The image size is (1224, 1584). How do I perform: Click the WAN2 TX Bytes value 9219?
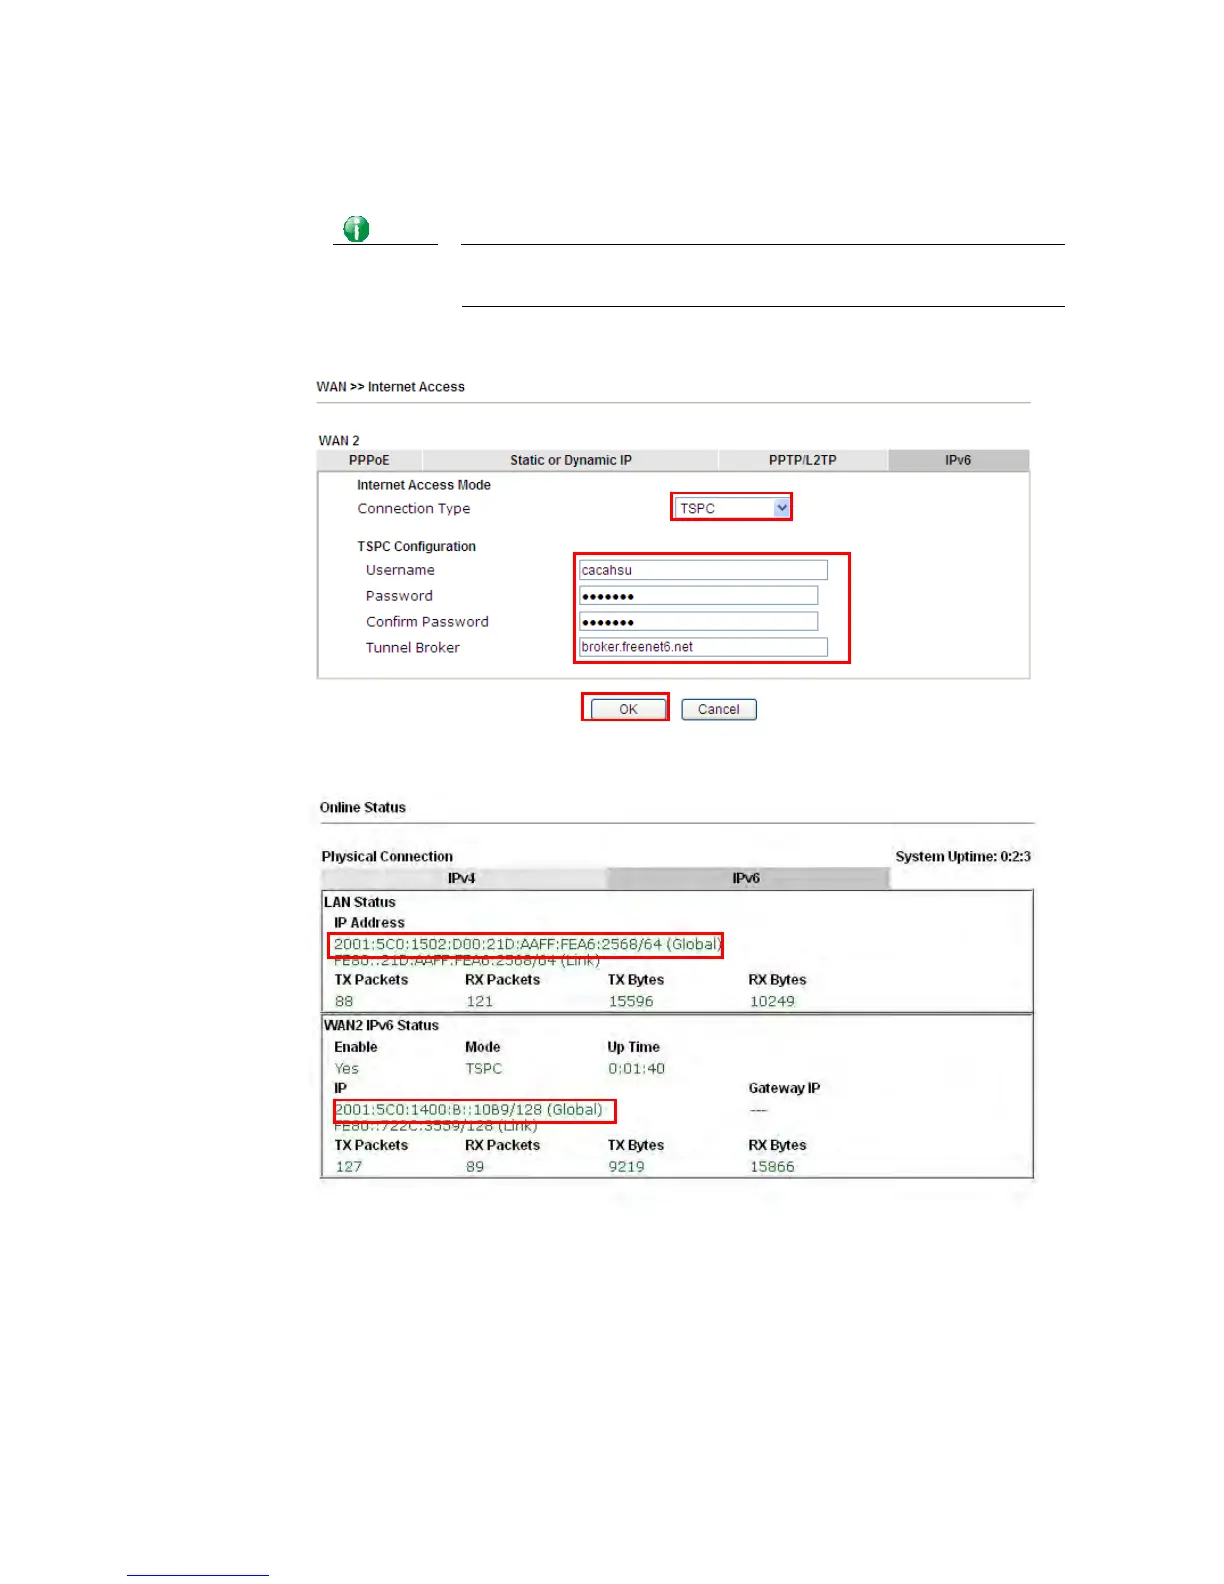(x=627, y=1167)
